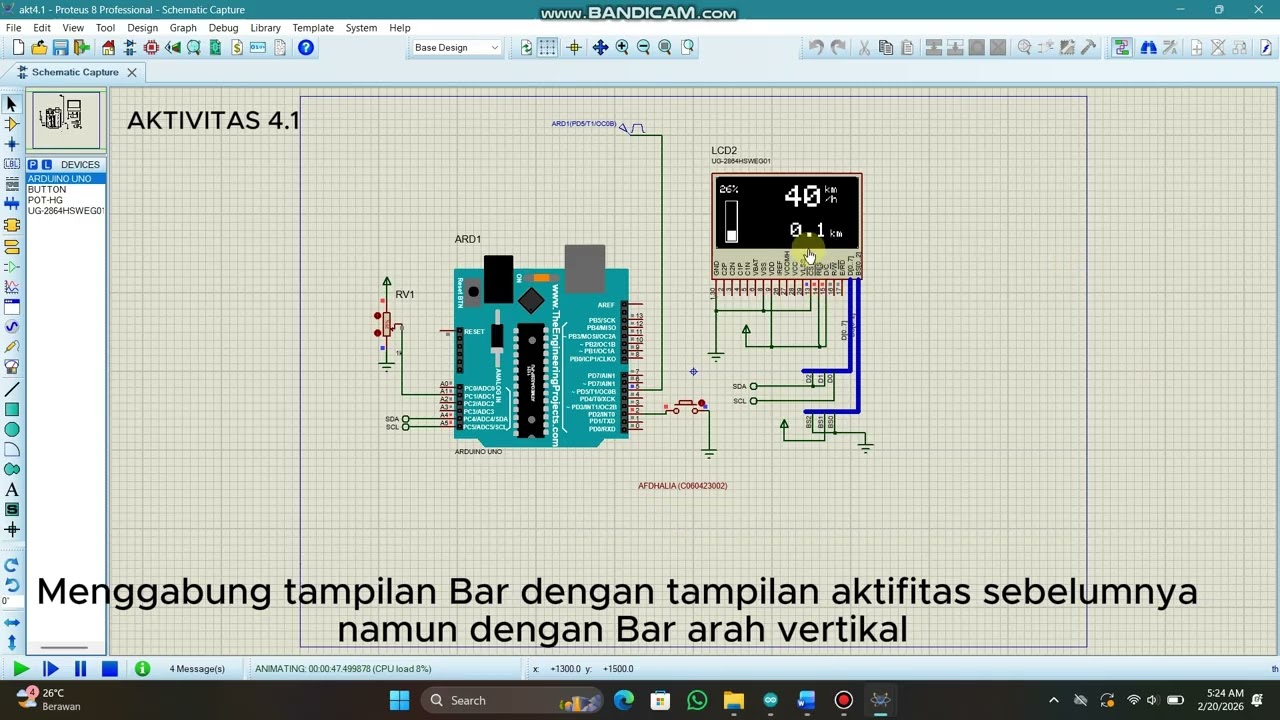Viewport: 1280px width, 720px height.
Task: Toggle the false origin crosshair icon
Action: tap(574, 47)
